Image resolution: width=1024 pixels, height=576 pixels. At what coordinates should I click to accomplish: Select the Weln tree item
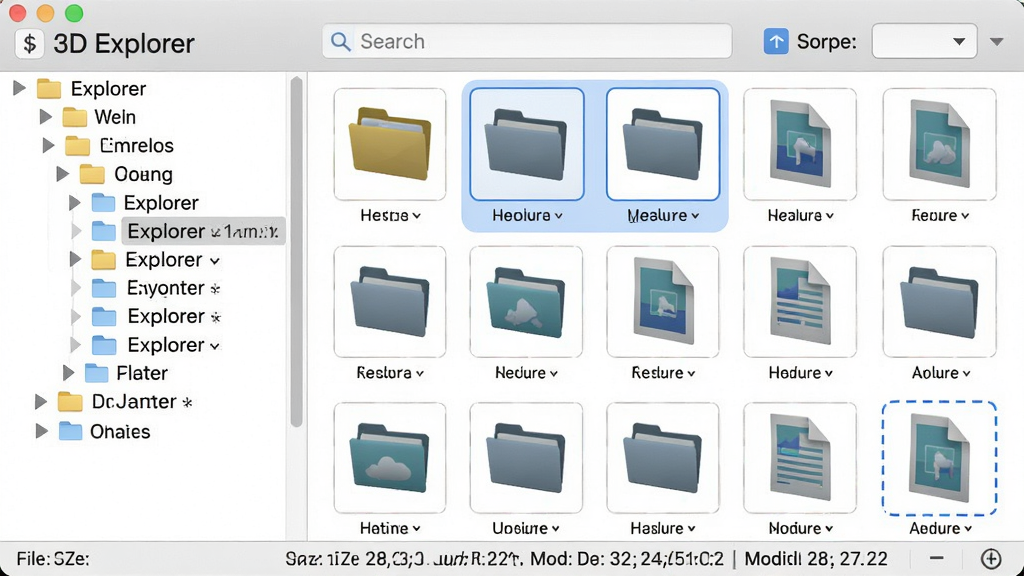(x=115, y=117)
